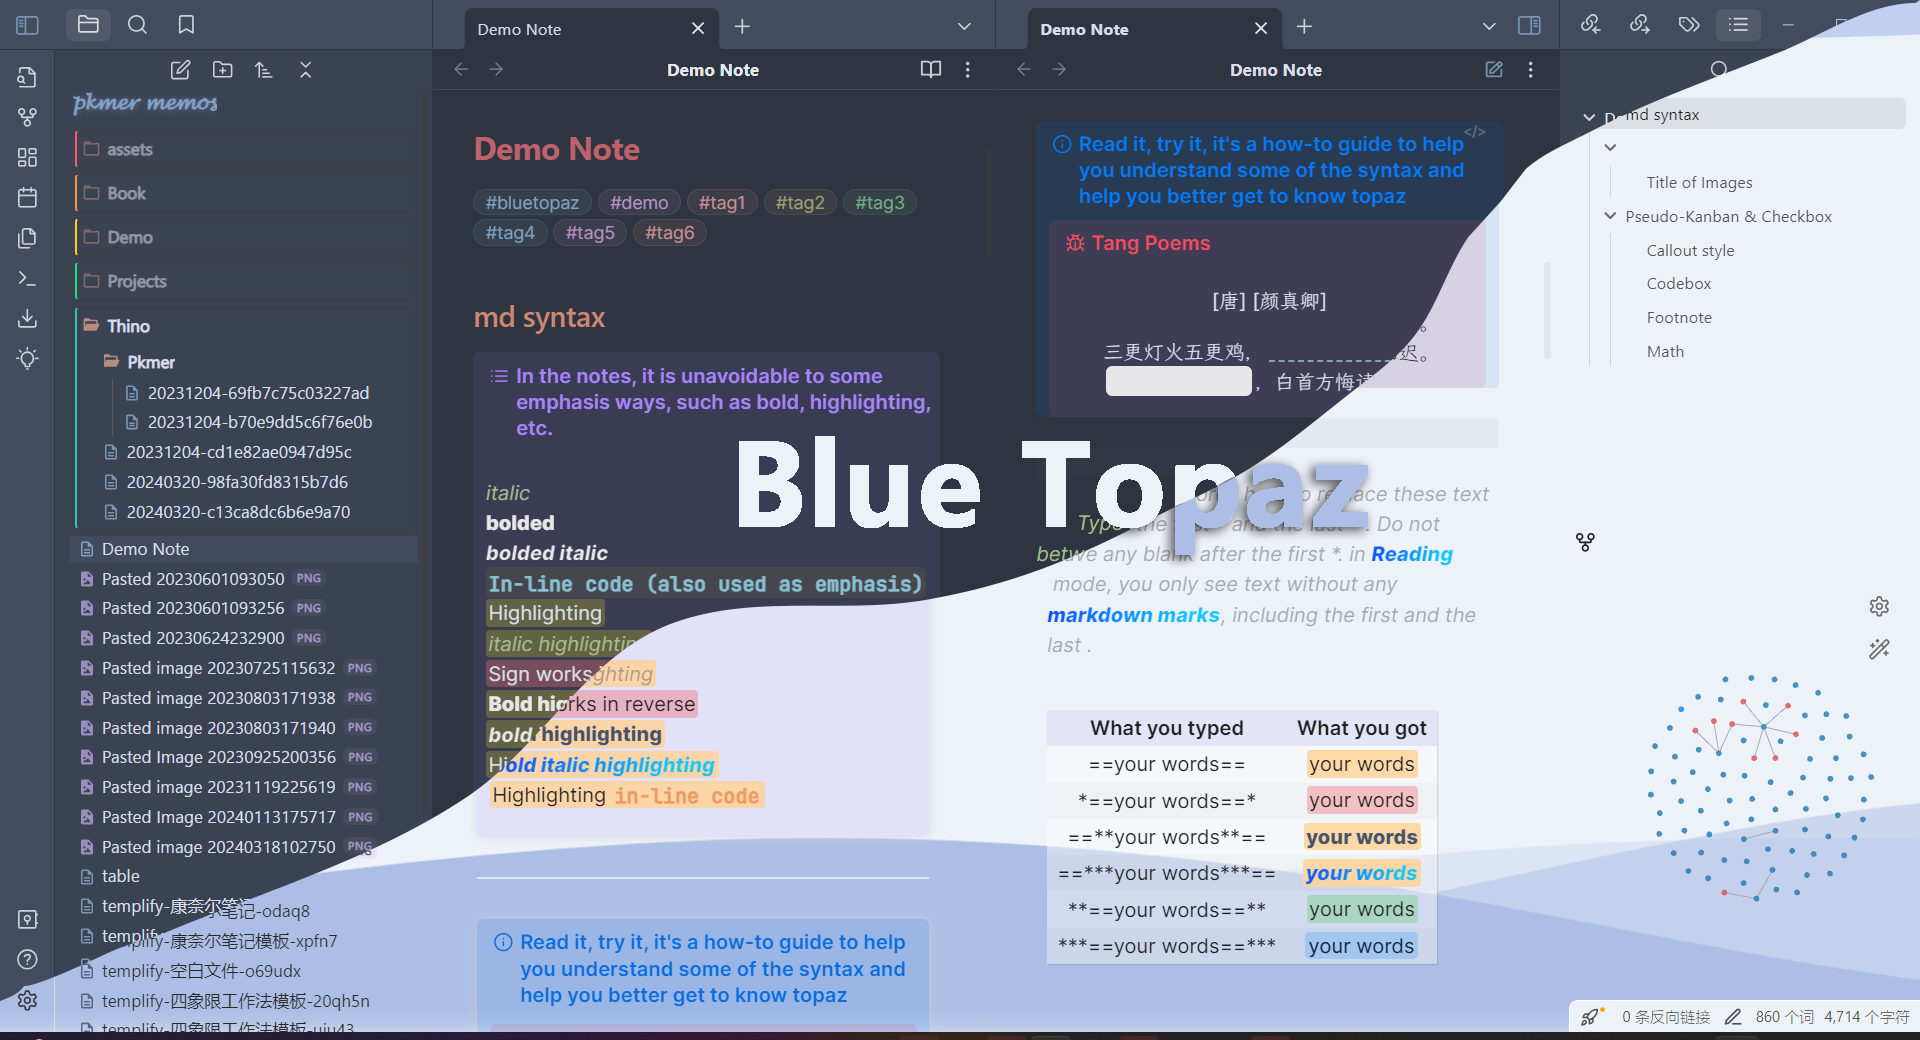1920x1040 pixels.
Task: Open the templates ribbon icon
Action: click(x=27, y=238)
